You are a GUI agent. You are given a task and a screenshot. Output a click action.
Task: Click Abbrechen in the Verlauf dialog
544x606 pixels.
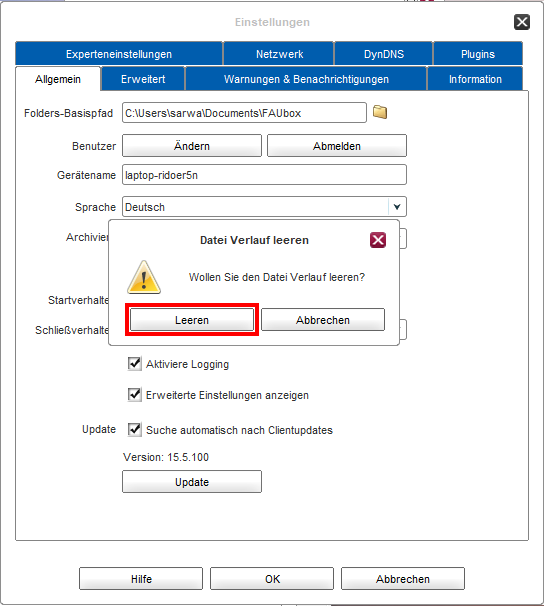[323, 320]
